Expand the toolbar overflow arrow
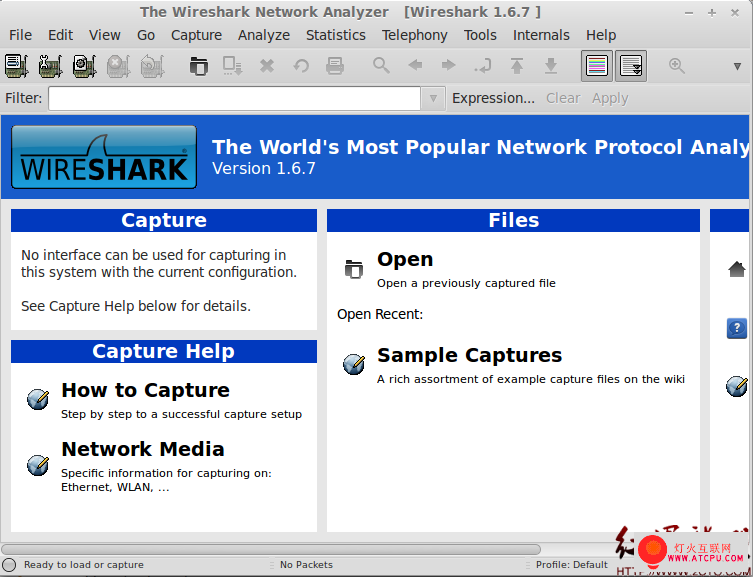 pyautogui.click(x=737, y=66)
